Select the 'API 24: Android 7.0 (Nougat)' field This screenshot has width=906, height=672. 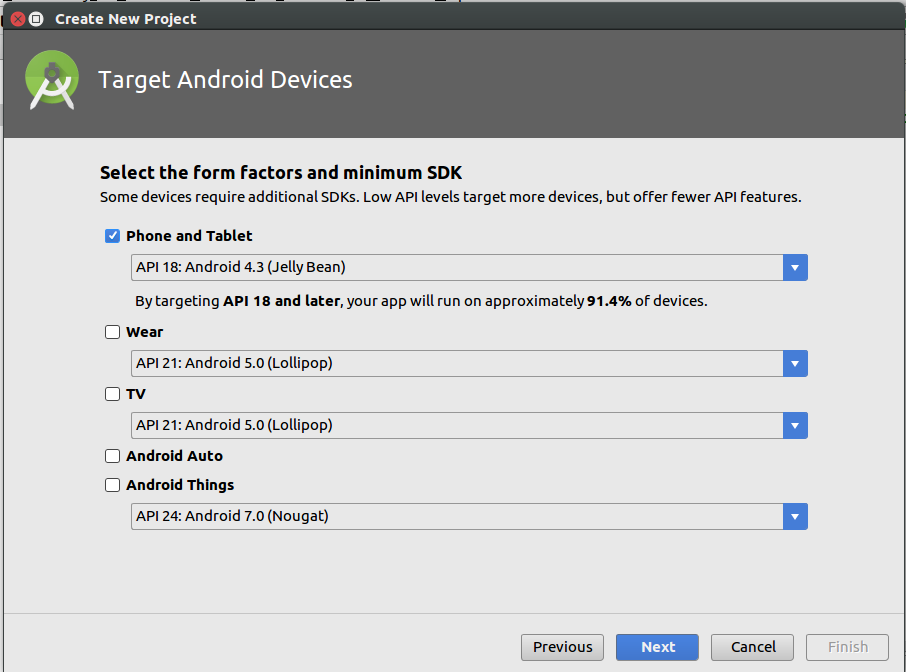click(x=469, y=517)
